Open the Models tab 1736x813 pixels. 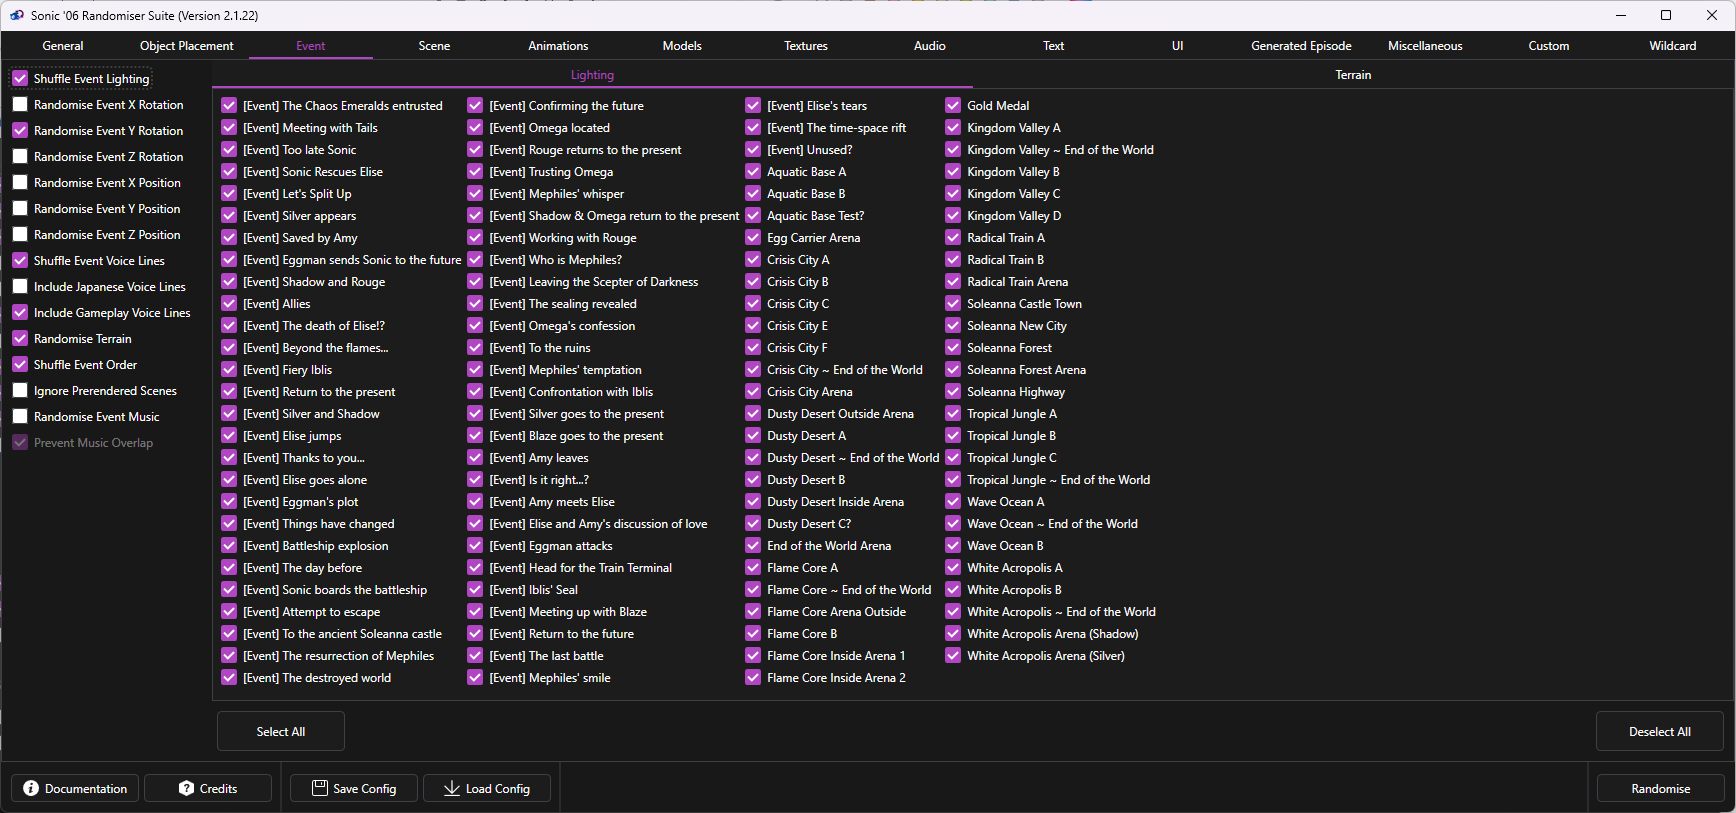click(682, 46)
